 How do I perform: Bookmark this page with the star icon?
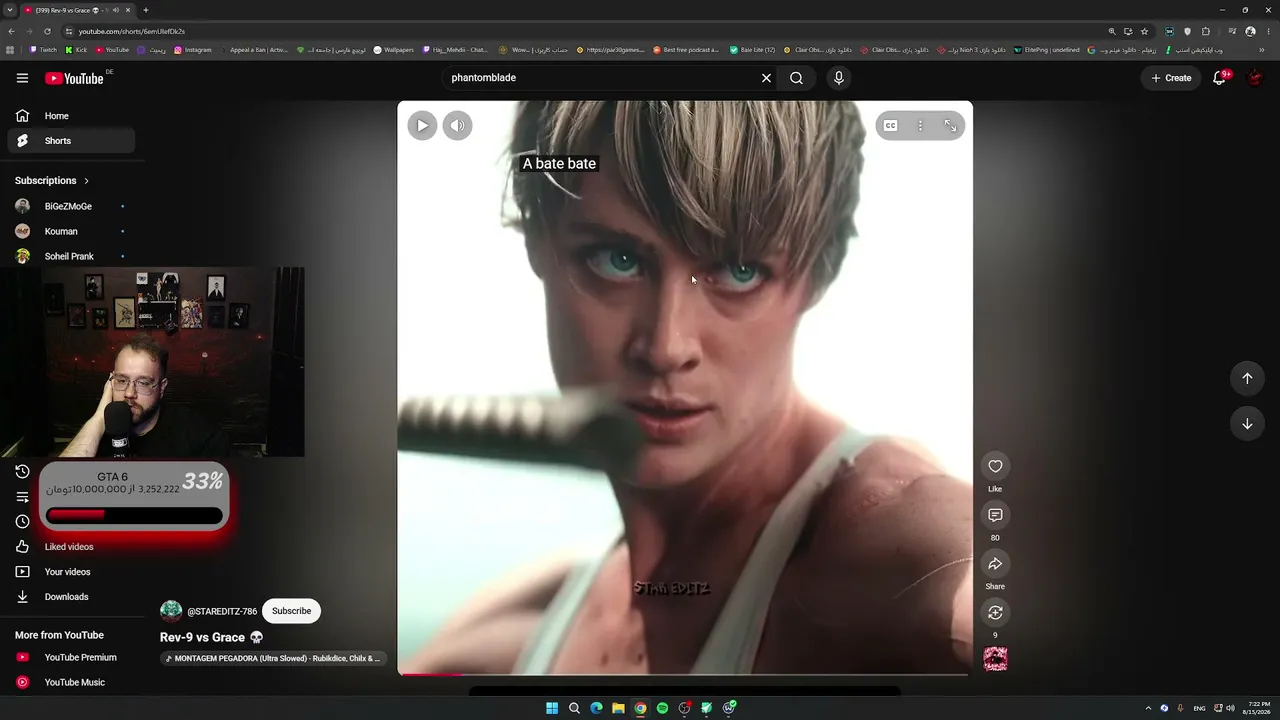click(x=1145, y=31)
